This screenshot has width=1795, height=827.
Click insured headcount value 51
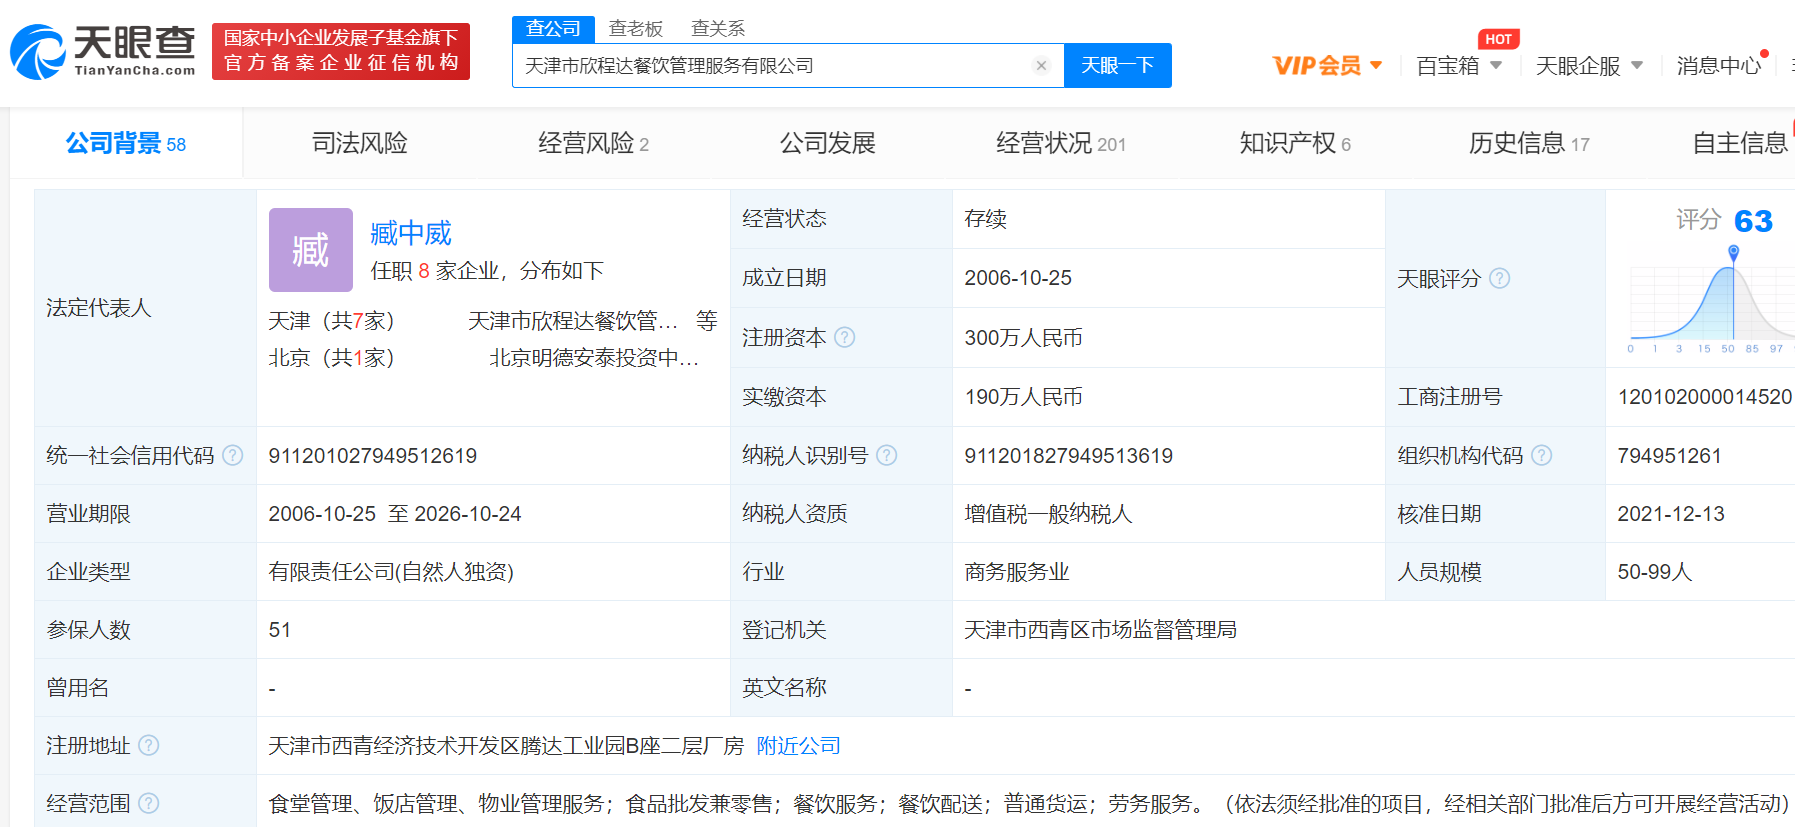click(280, 630)
